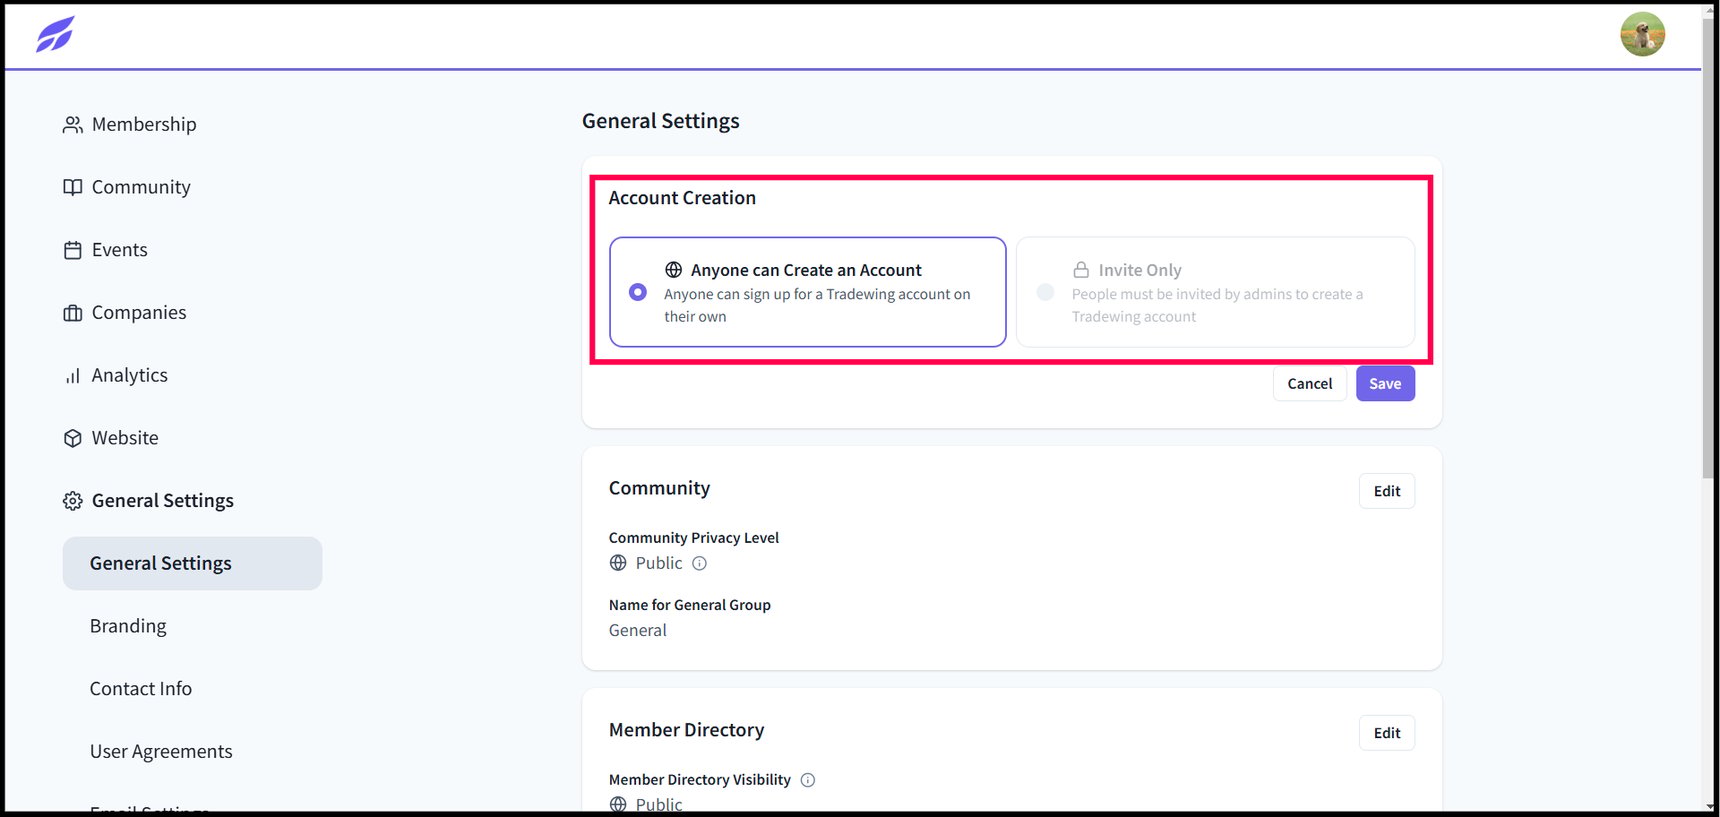Click the 'General' group name value
Screen dimensions: 1720x817
(638, 631)
